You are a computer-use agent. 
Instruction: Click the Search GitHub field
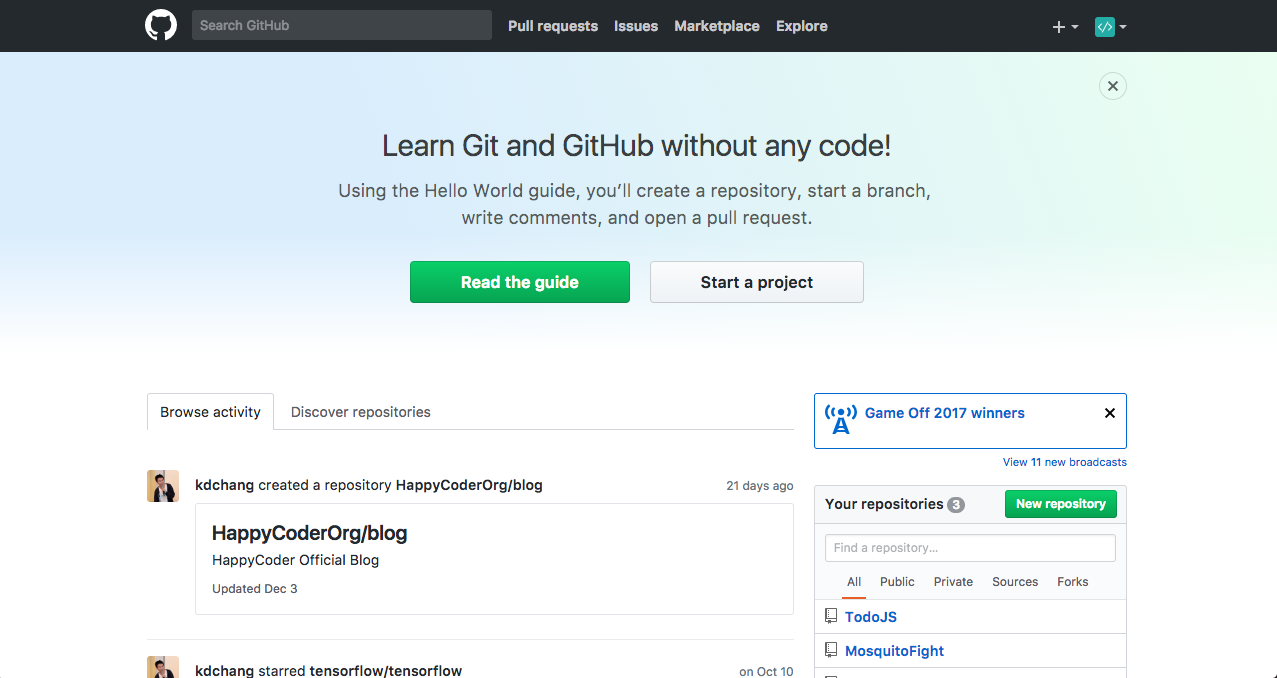340,25
